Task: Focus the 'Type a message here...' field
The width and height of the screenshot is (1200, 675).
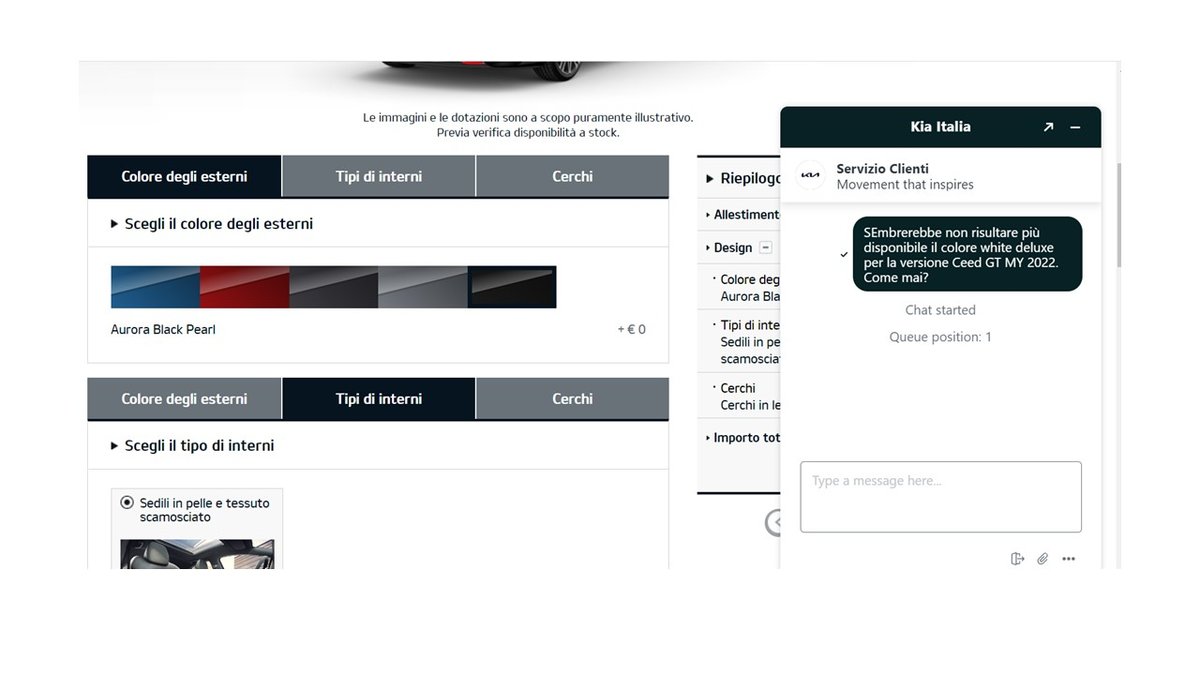Action: [941, 497]
